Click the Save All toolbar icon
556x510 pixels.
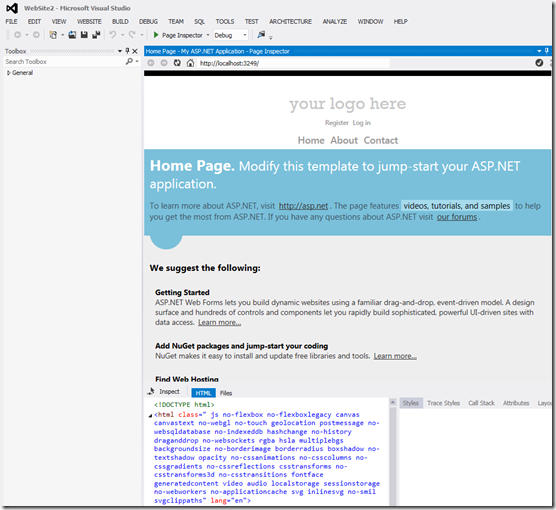tap(96, 35)
